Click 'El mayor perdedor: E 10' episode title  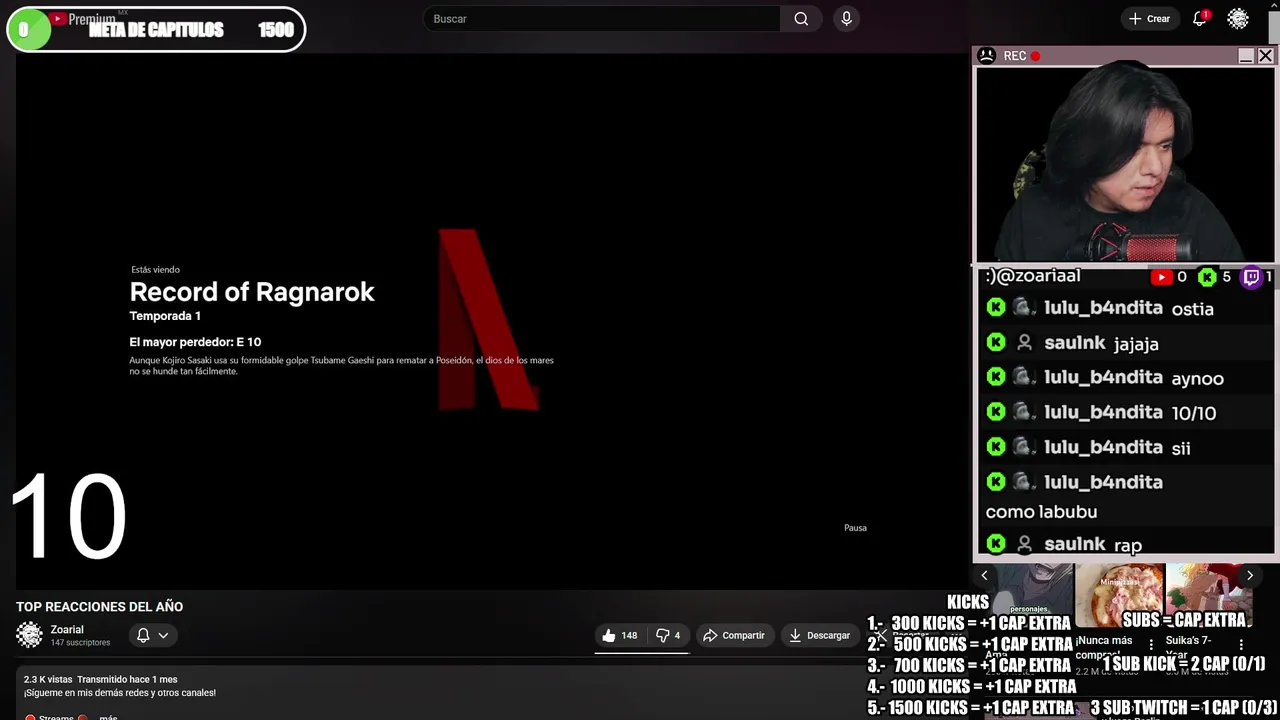[x=195, y=342]
